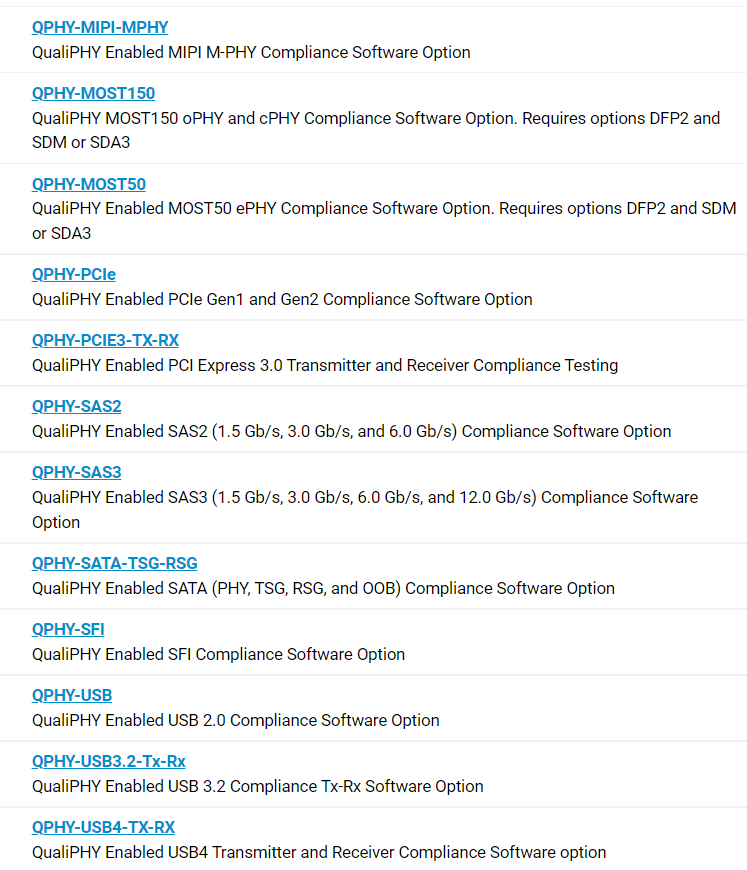
Task: Click the QPHY-PCIe link
Action: (74, 275)
